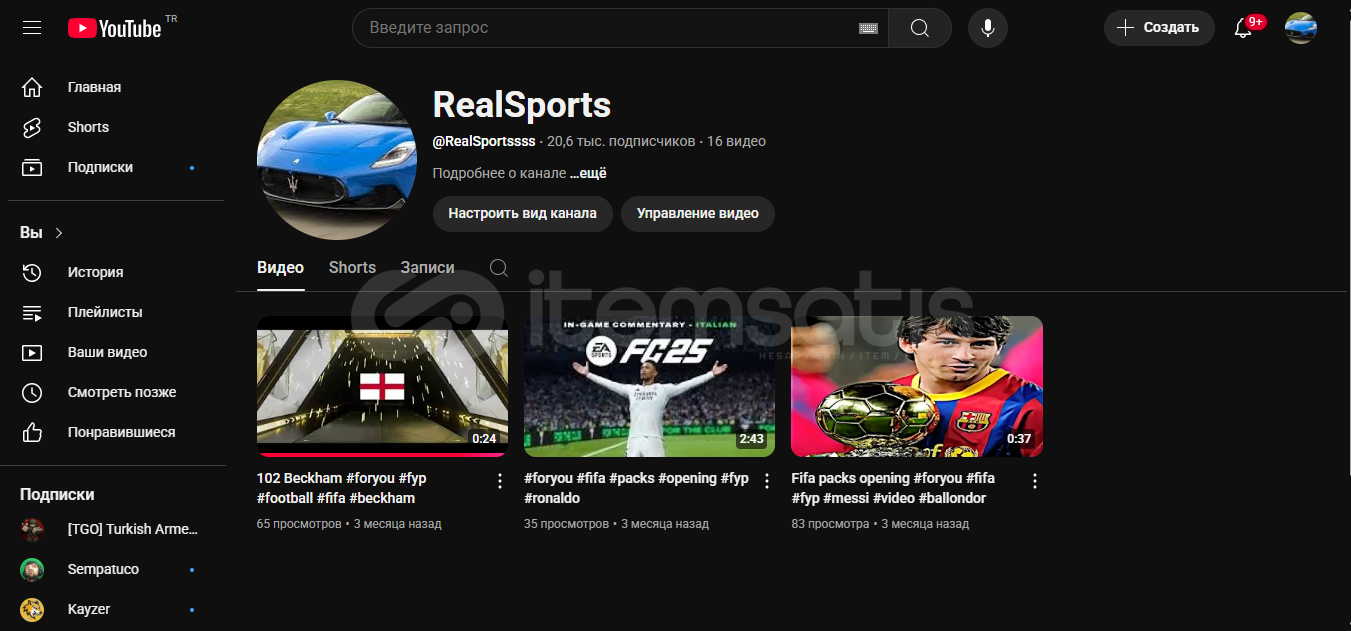
Task: Click the Понравившиеся thumbs-up icon
Action: coord(32,432)
